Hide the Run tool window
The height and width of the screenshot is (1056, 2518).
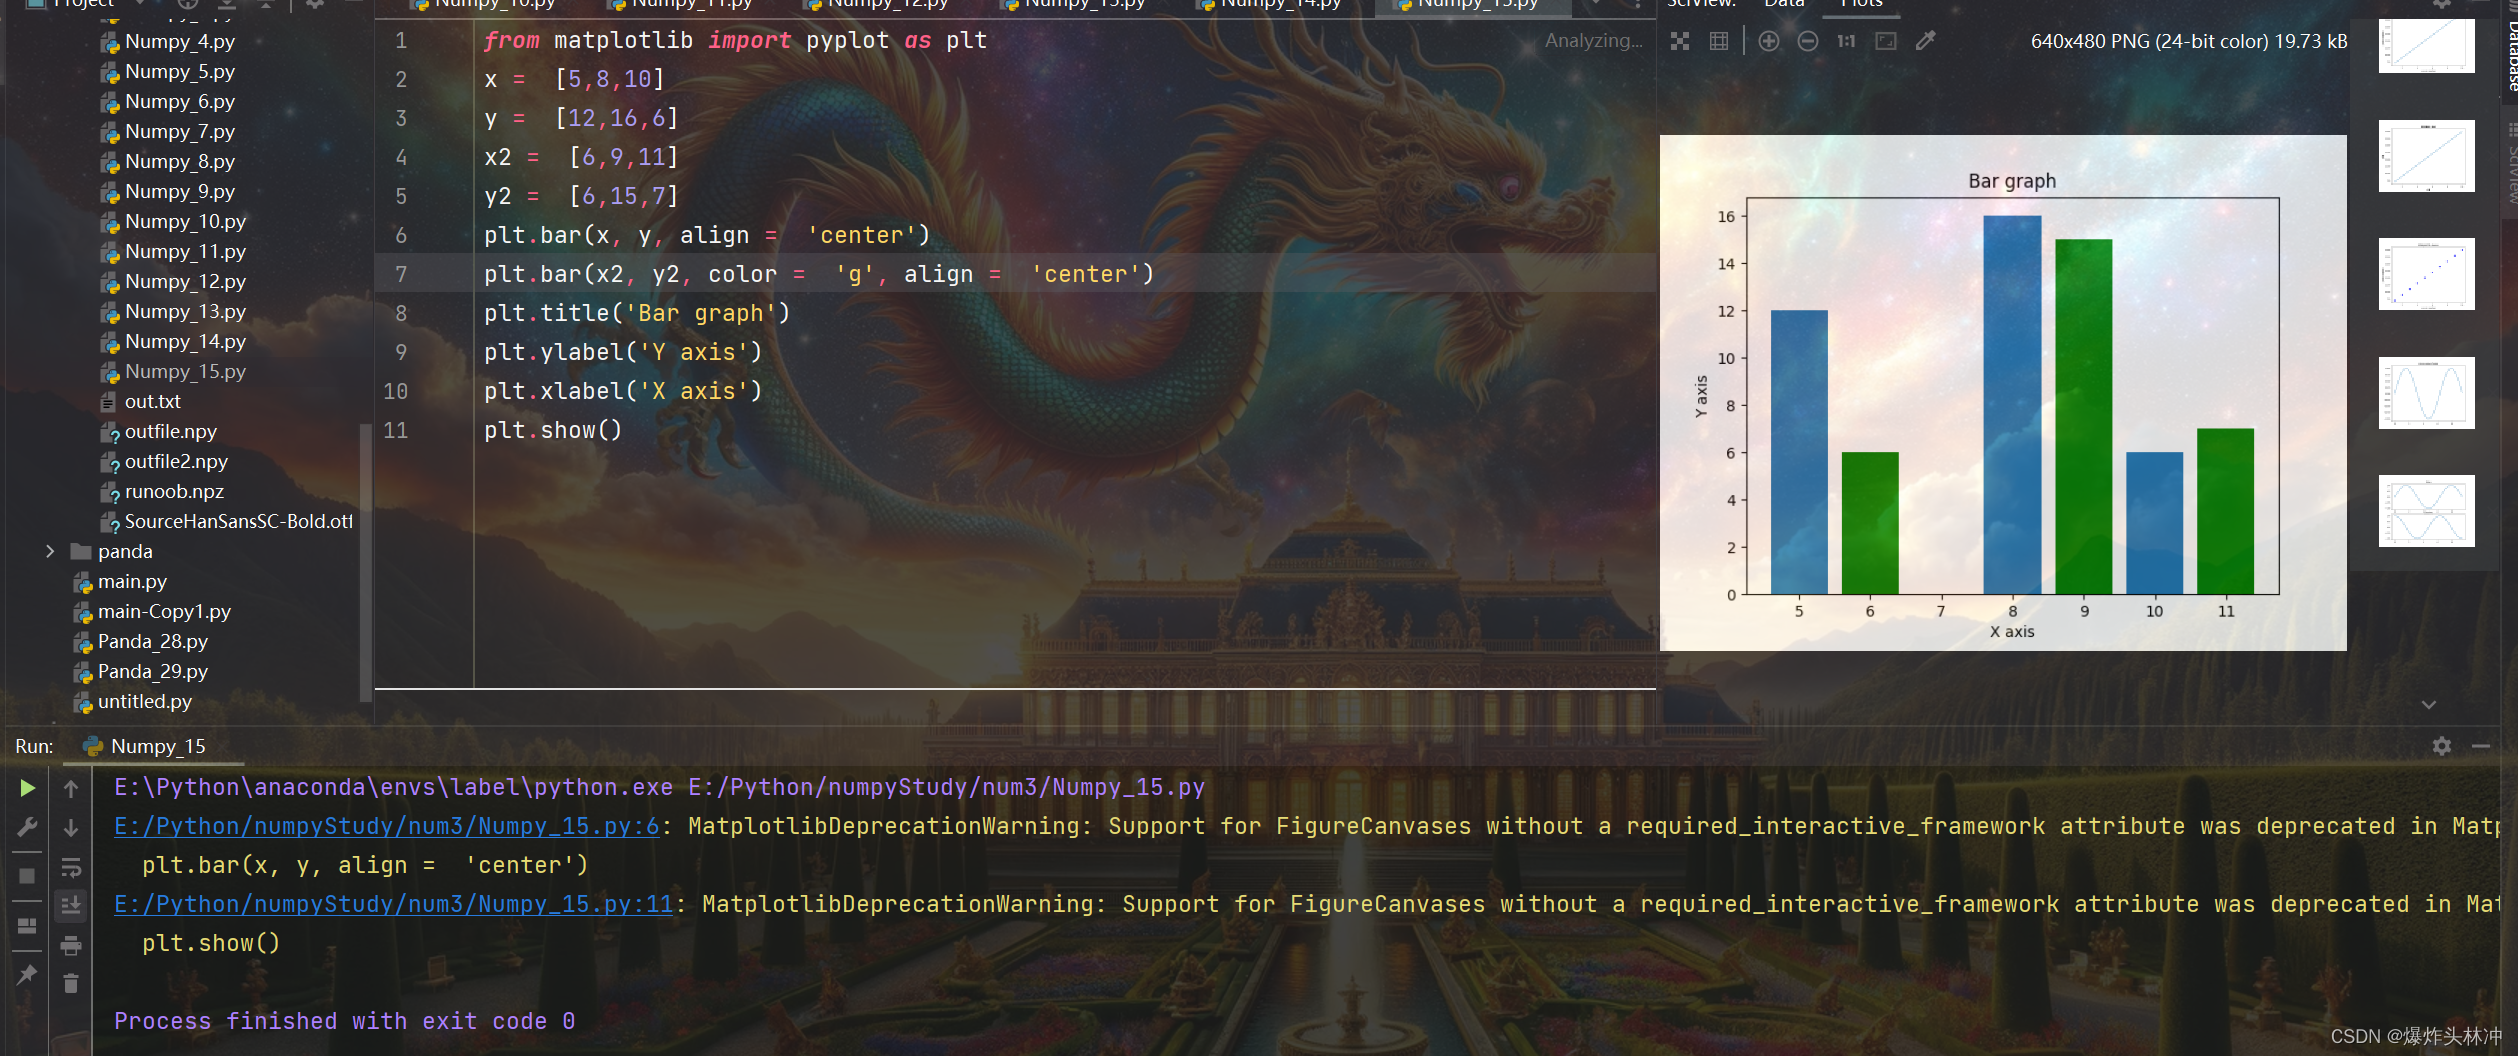pos(2481,746)
